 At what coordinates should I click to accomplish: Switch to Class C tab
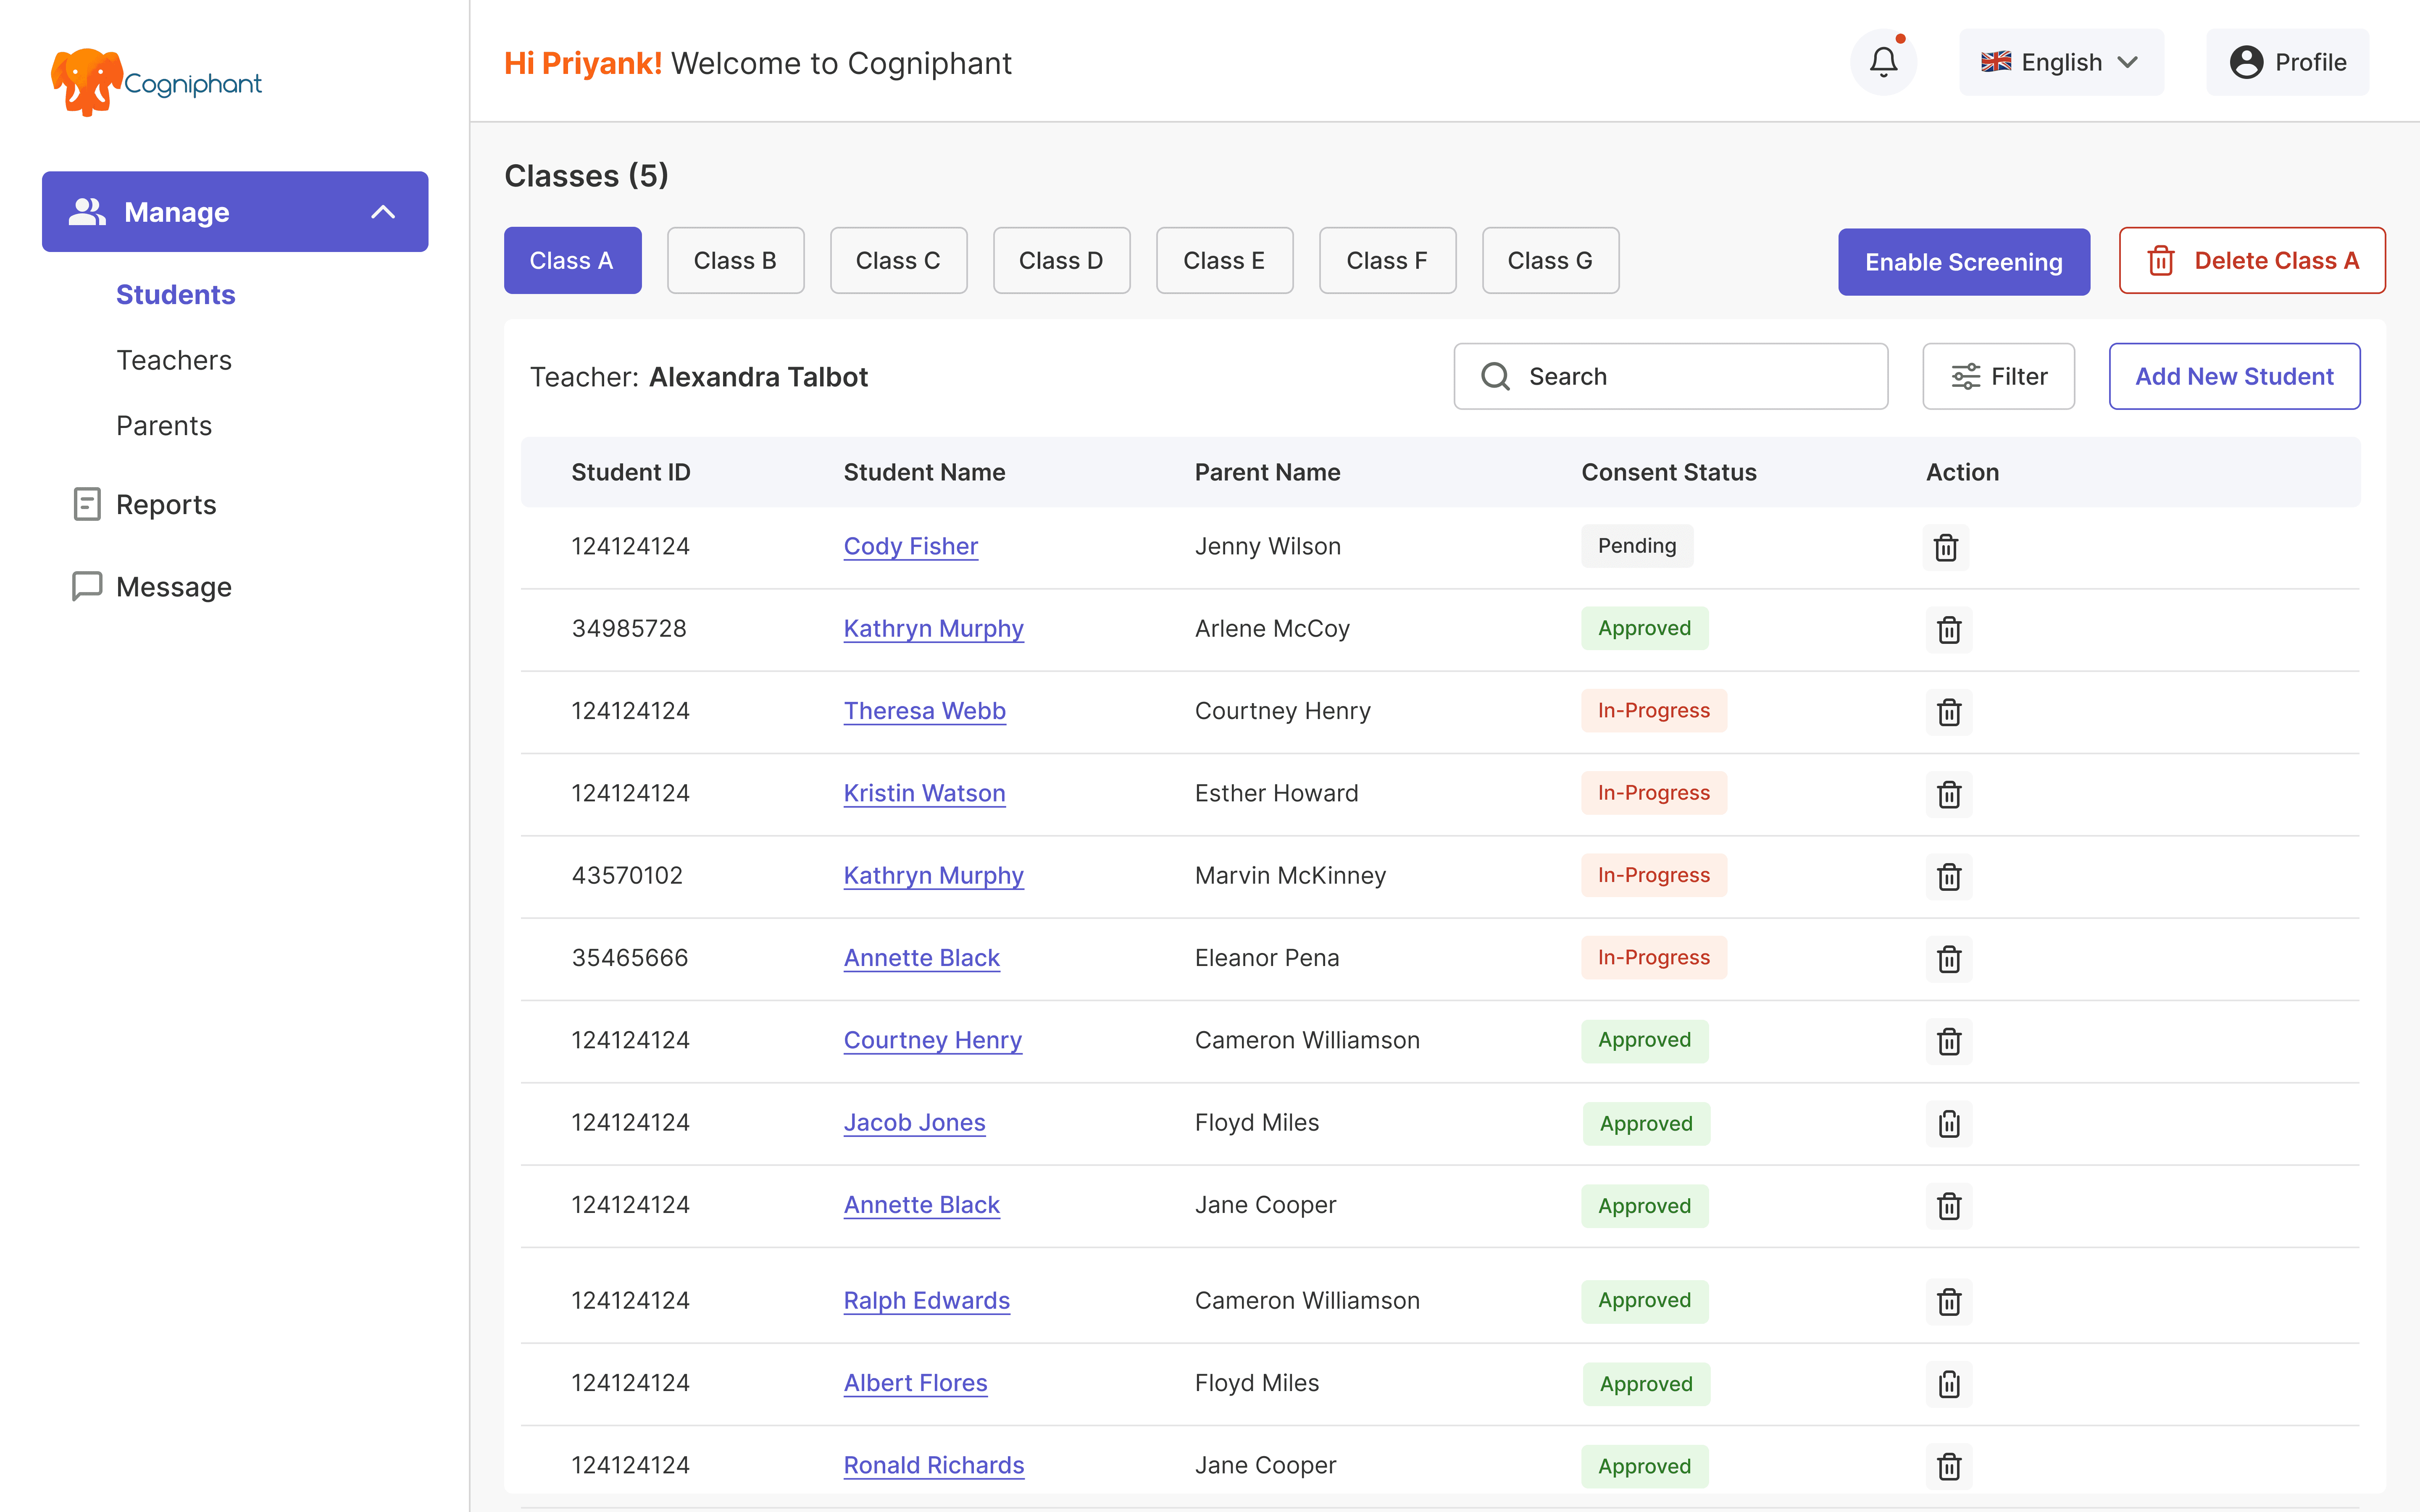(x=898, y=260)
